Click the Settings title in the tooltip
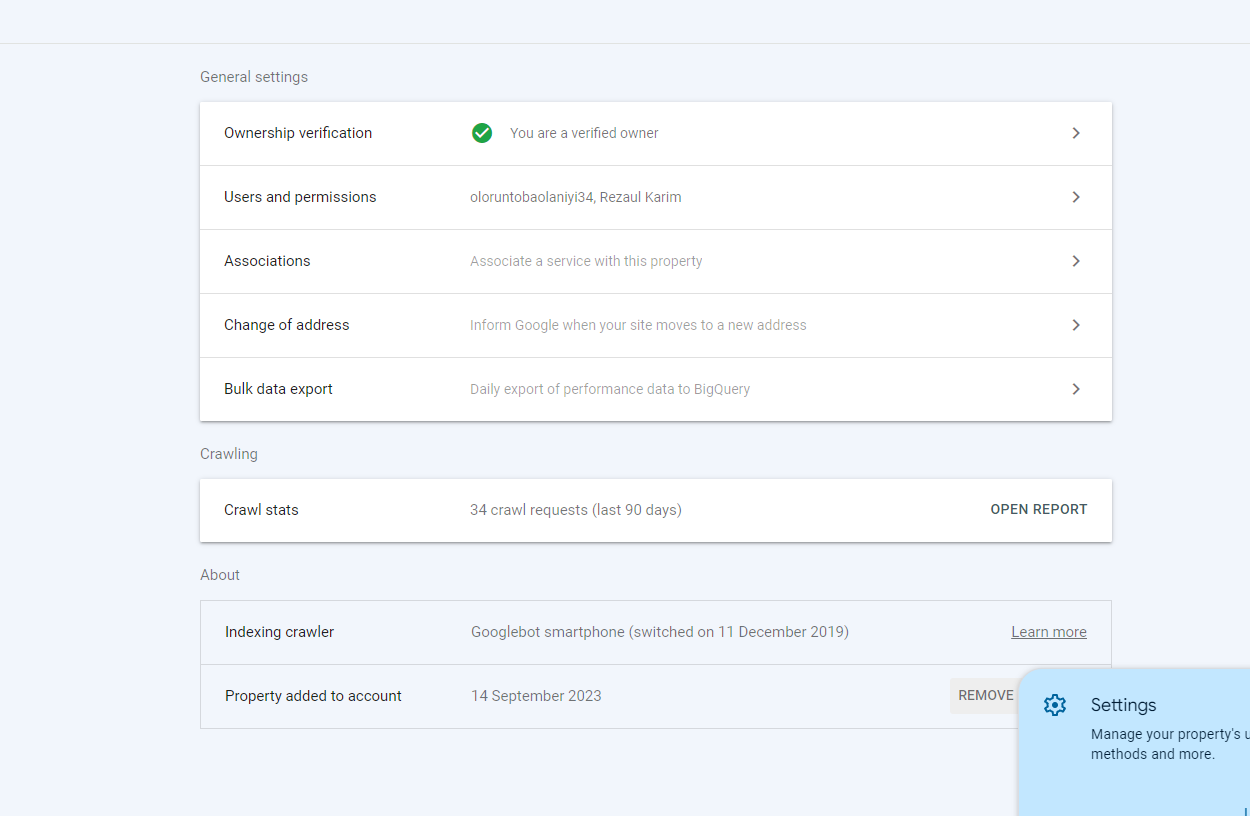 coord(1123,705)
